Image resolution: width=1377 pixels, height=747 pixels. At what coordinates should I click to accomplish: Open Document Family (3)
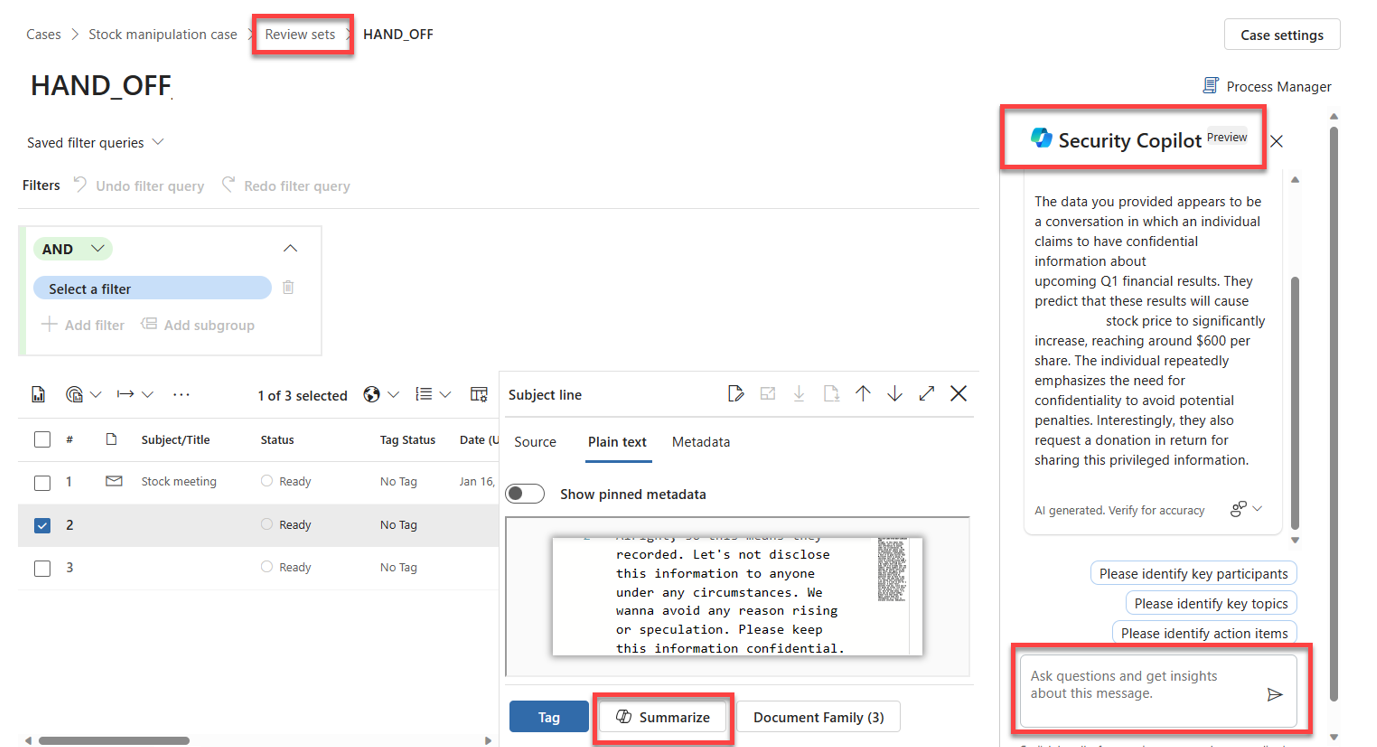tap(818, 717)
